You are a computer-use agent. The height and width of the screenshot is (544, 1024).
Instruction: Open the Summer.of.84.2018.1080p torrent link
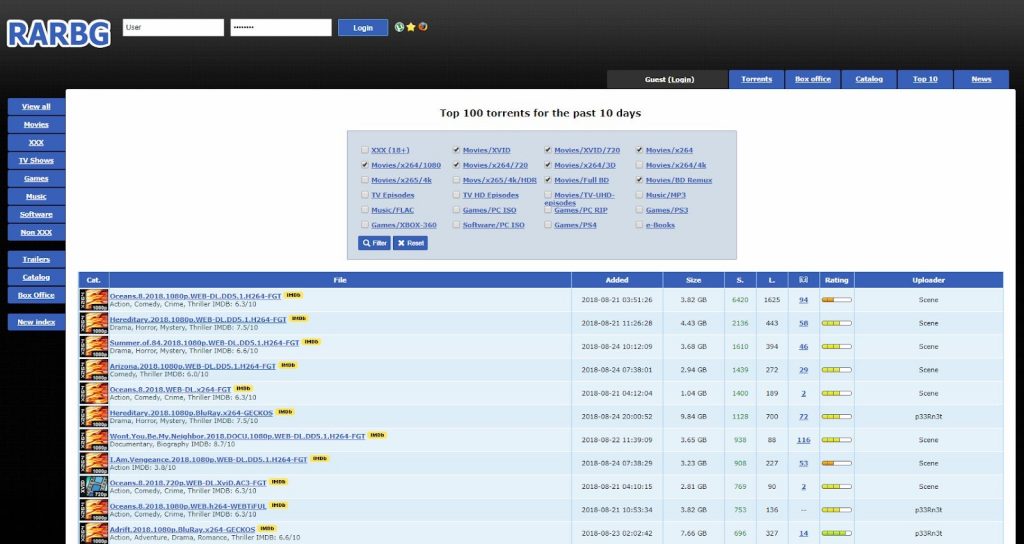[x=204, y=342]
